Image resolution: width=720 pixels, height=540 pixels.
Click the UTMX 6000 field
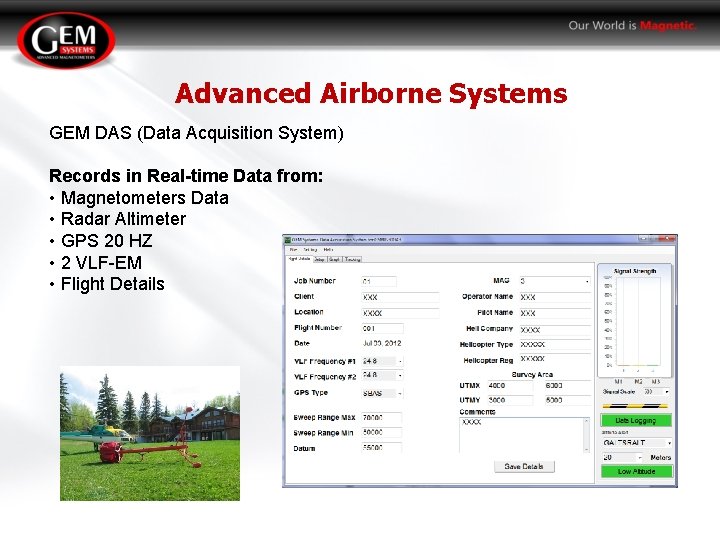pos(568,386)
